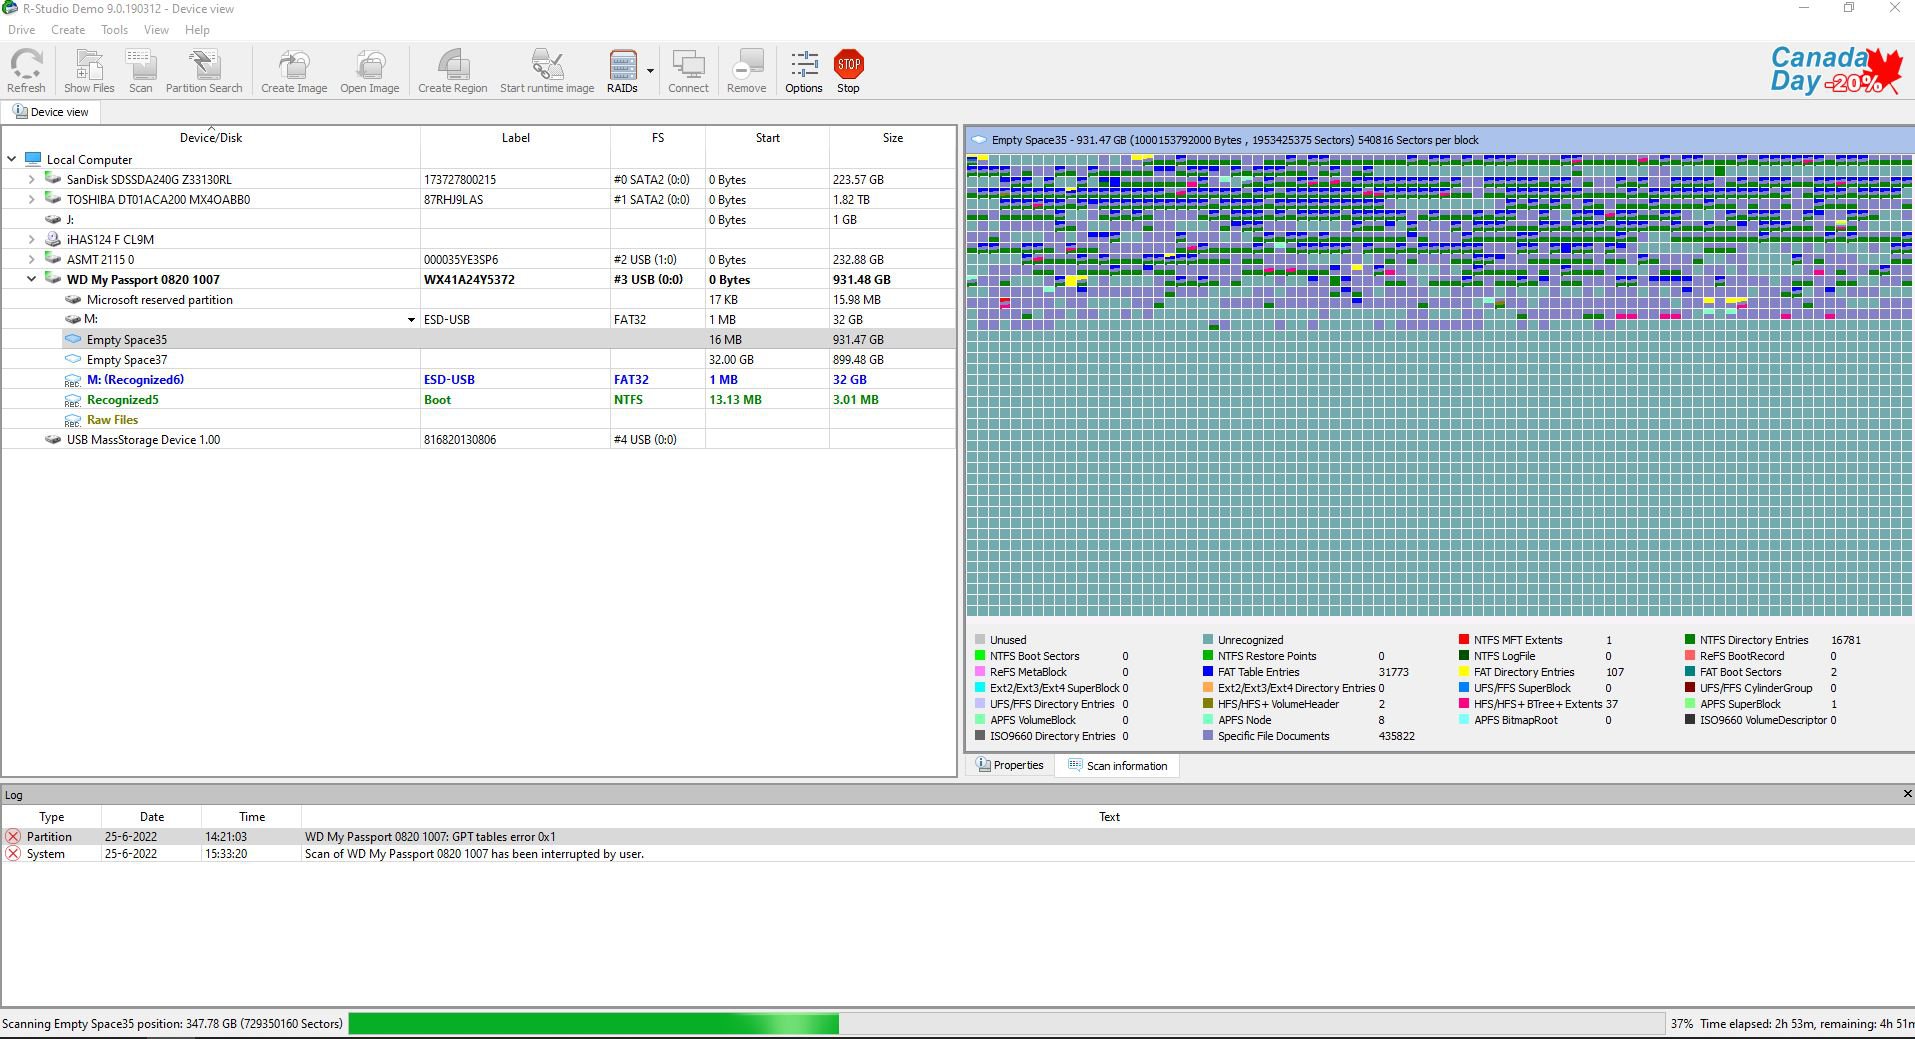The width and height of the screenshot is (1915, 1039).
Task: Open the M: drive letter dropdown
Action: (411, 320)
